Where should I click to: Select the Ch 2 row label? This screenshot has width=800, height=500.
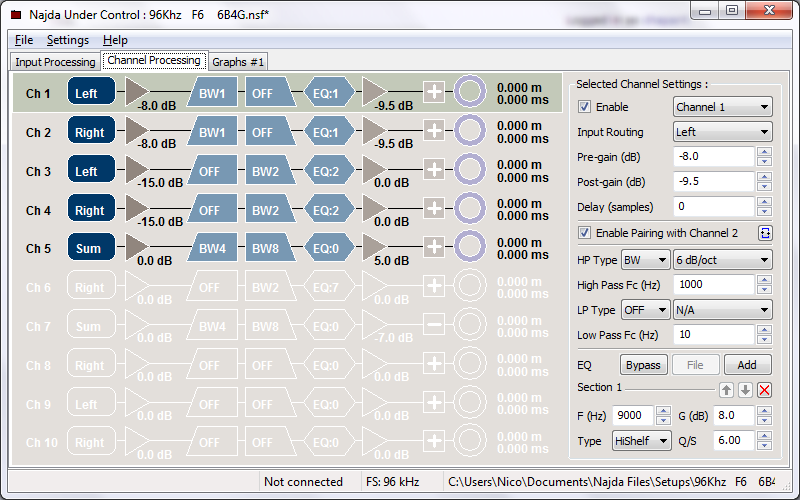[x=38, y=133]
